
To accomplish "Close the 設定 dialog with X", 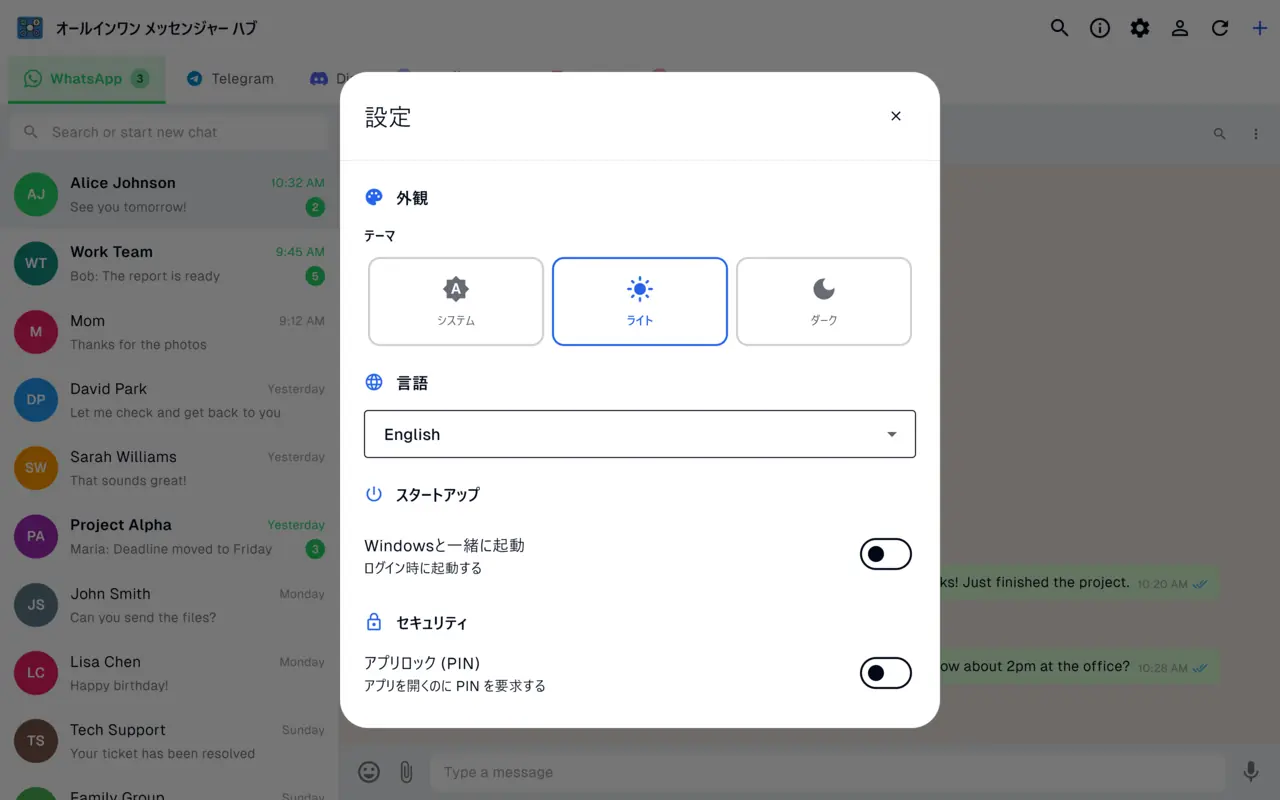I will click(x=896, y=116).
